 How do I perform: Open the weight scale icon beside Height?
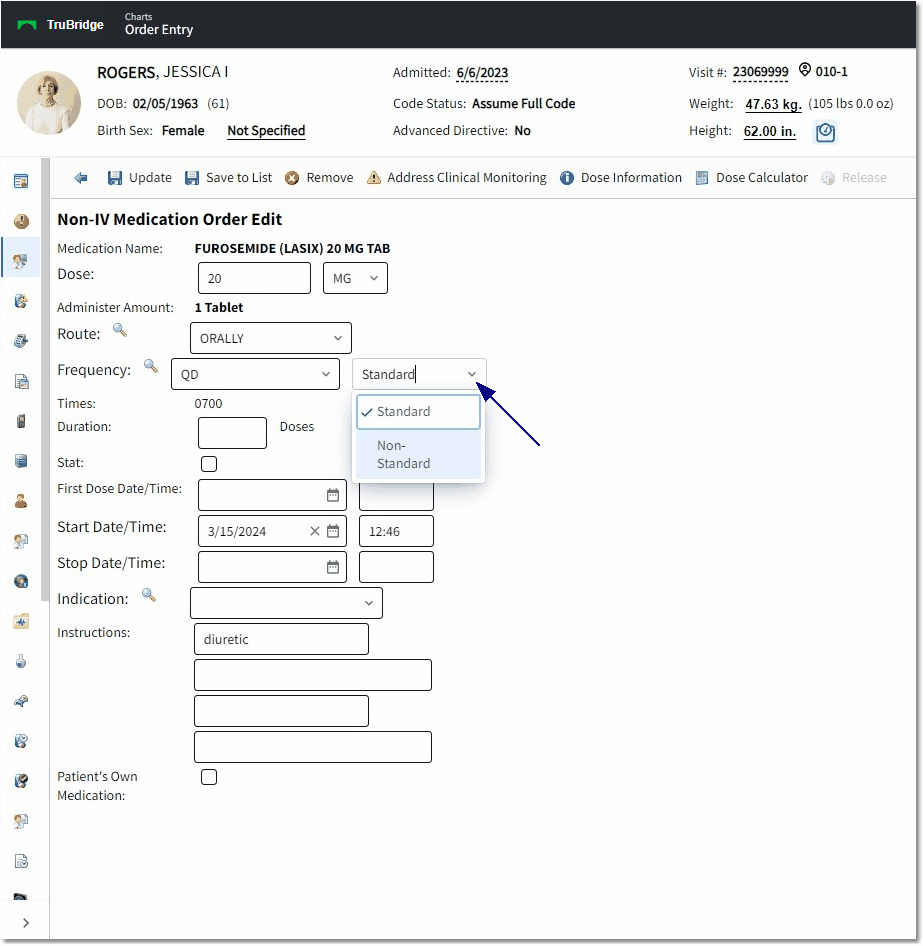point(825,132)
